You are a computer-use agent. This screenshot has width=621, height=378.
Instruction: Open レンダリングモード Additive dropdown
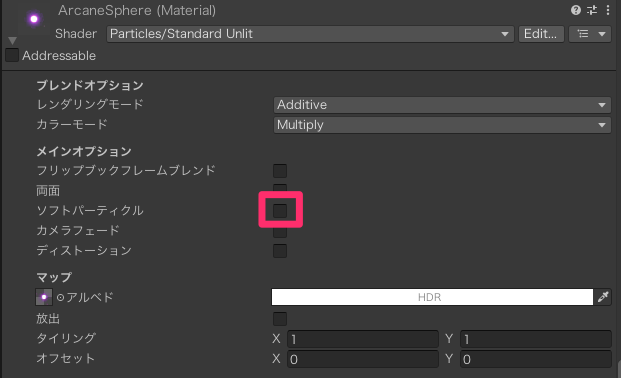[x=442, y=105]
